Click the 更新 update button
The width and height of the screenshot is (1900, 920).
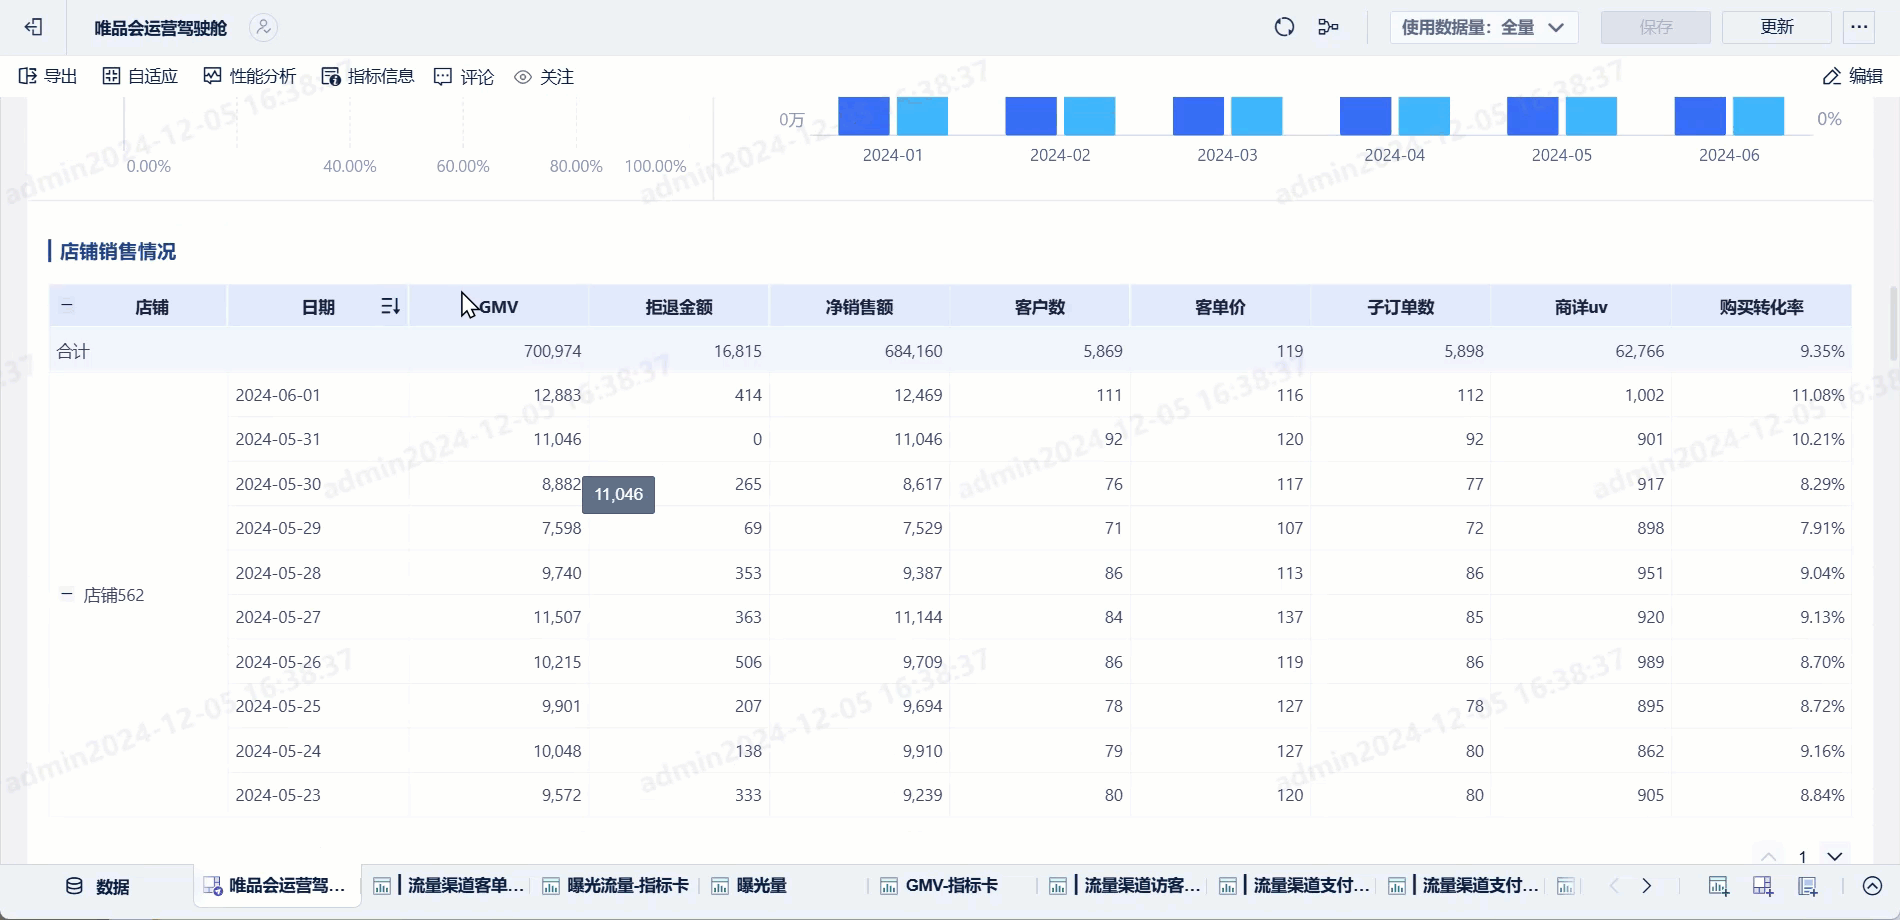click(x=1776, y=27)
